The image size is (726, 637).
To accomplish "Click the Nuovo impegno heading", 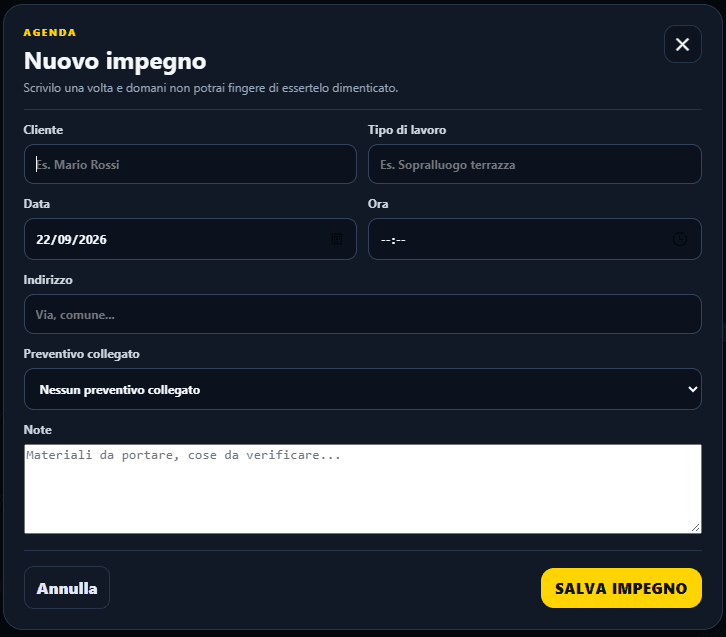I will [x=115, y=61].
